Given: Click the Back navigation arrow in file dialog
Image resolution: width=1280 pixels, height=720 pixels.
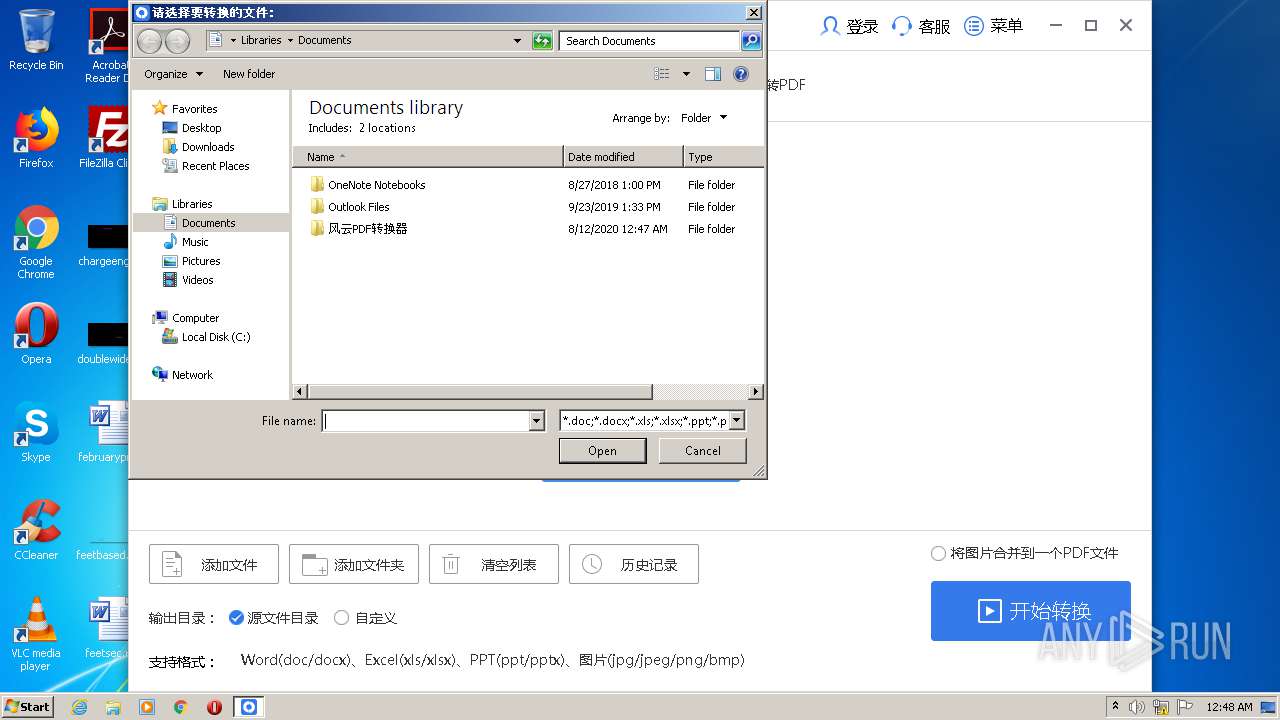Looking at the screenshot, I should tap(149, 41).
